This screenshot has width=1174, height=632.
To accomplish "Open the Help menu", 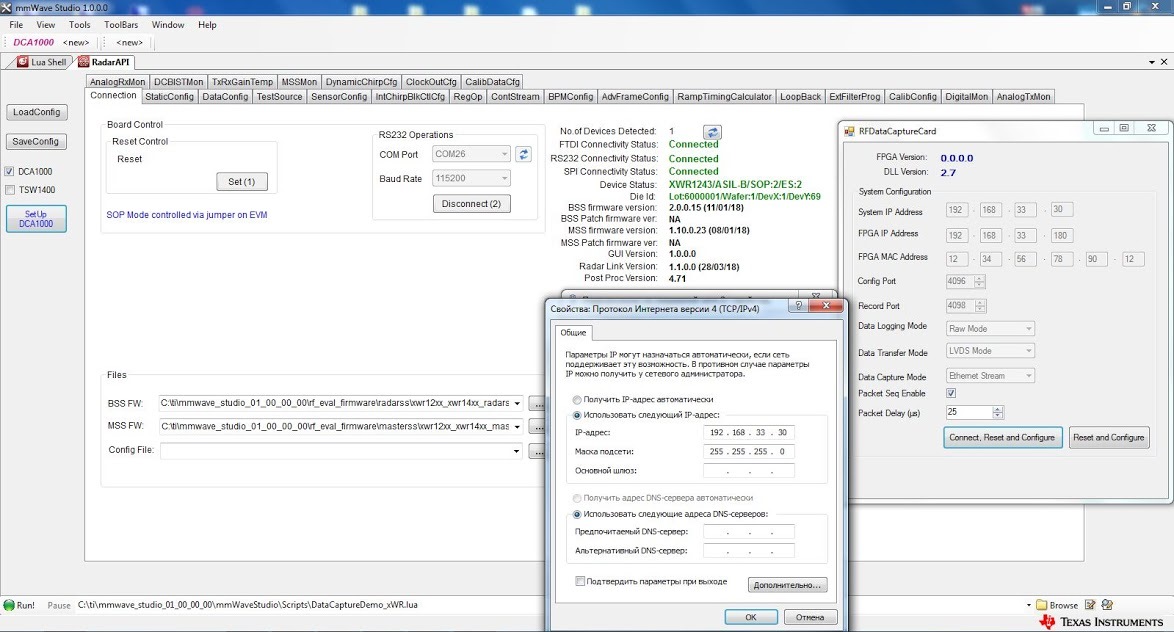I will click(x=207, y=25).
